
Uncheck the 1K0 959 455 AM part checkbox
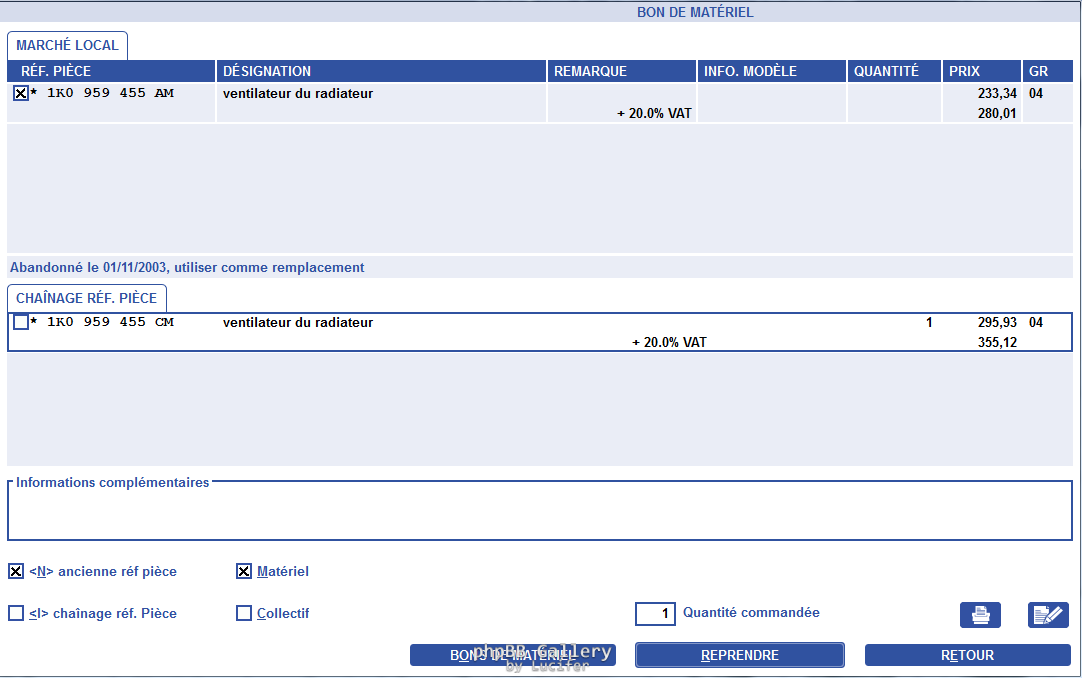click(x=21, y=93)
